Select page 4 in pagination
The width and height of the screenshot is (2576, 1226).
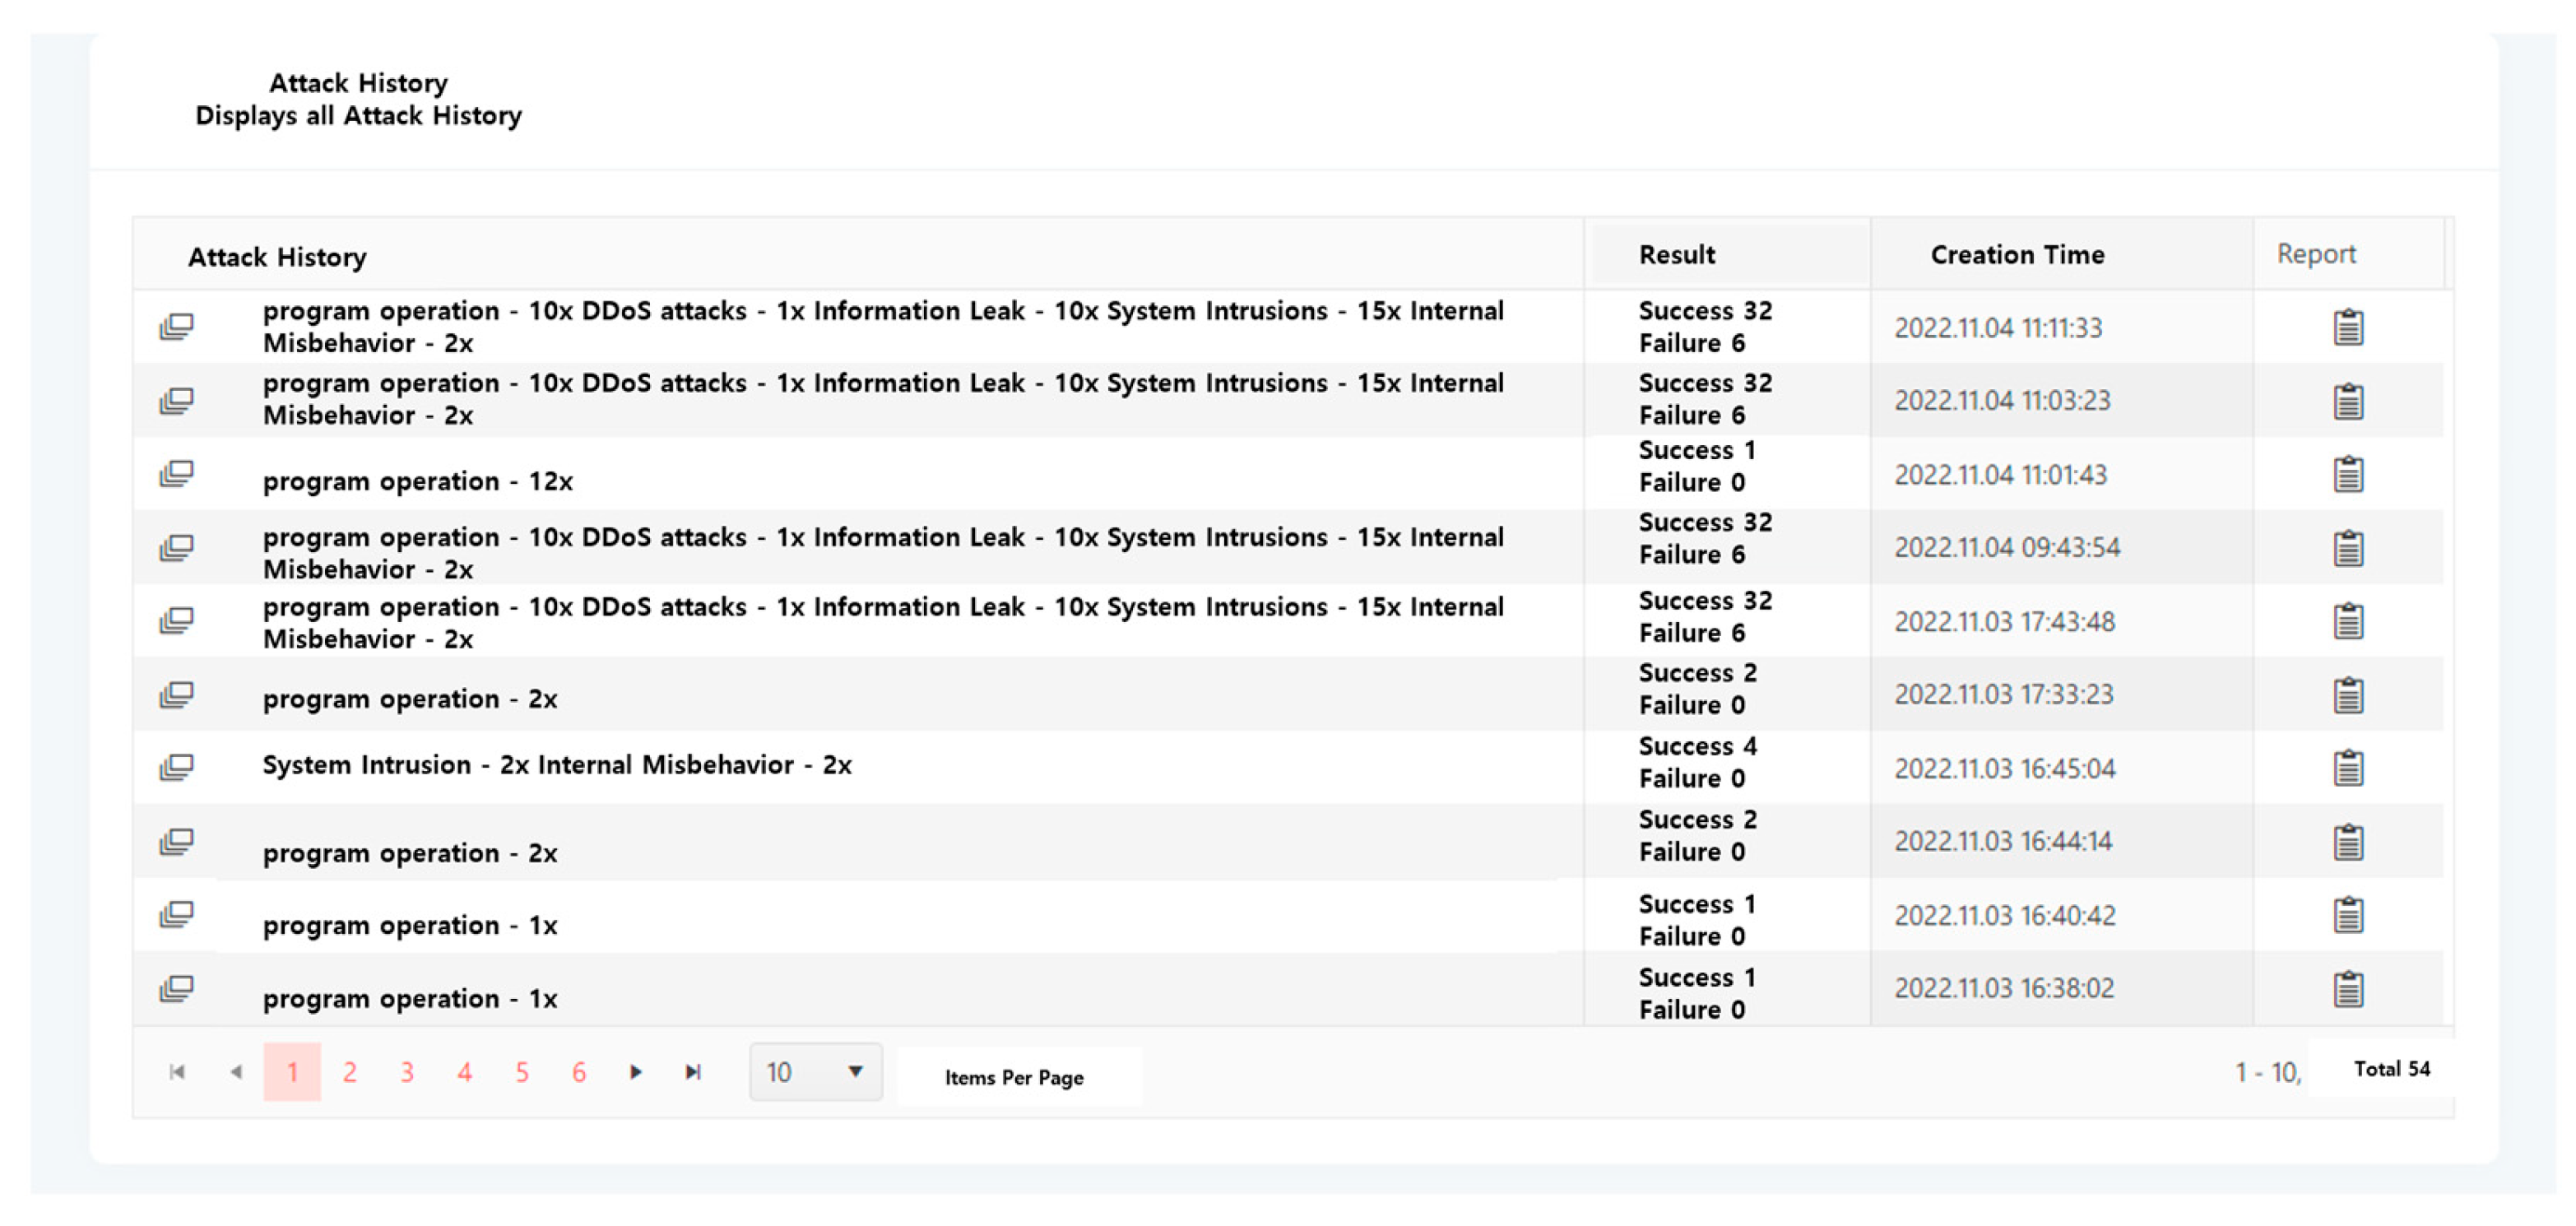(x=464, y=1072)
